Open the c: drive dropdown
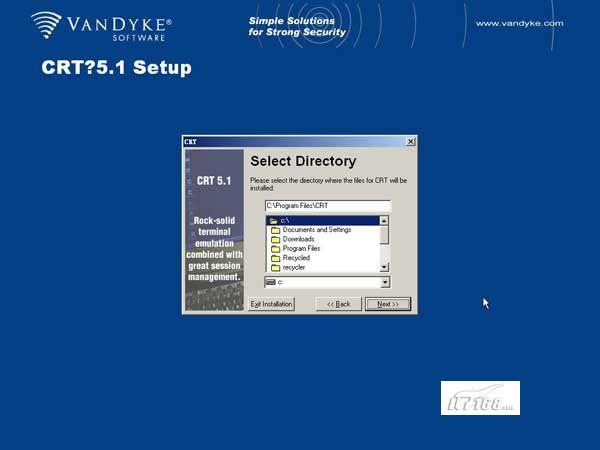600x450 pixels. tap(385, 282)
